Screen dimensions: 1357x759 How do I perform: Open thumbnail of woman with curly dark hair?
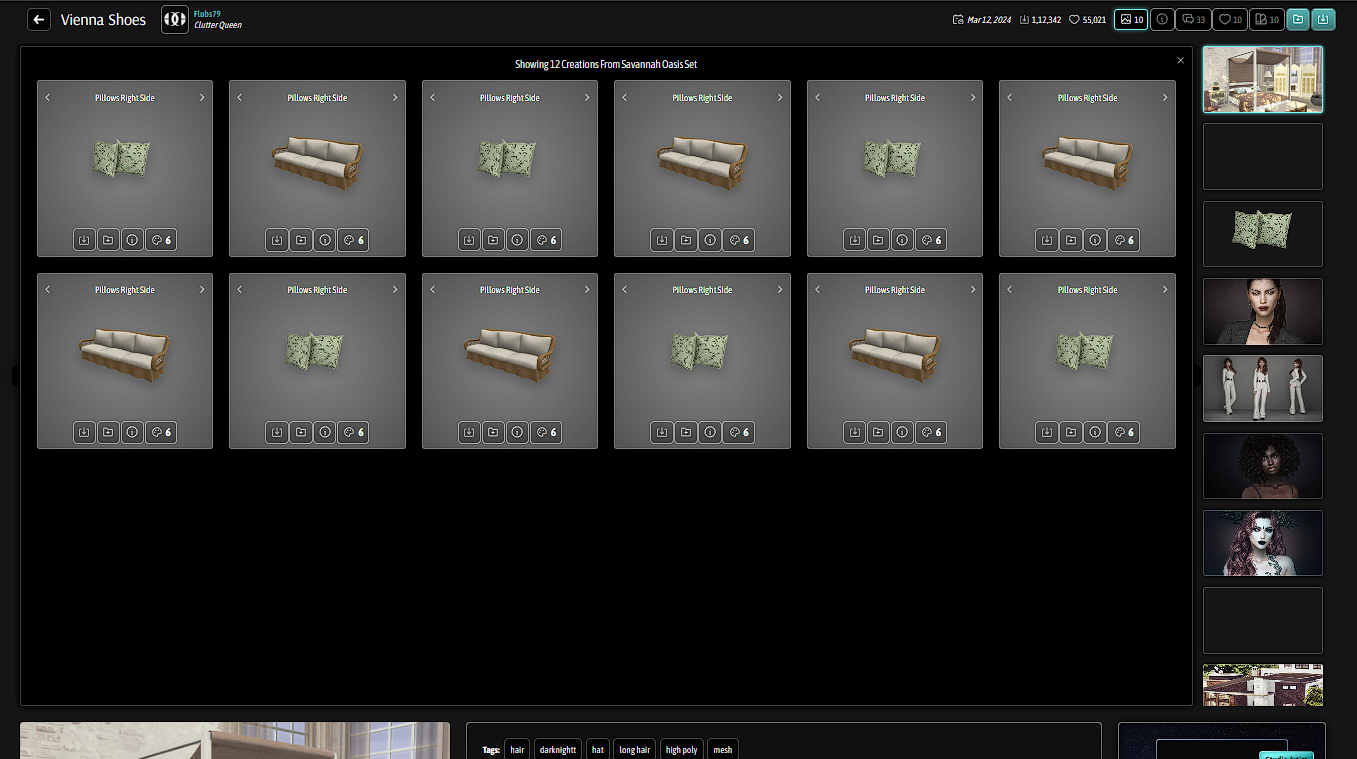pos(1262,465)
